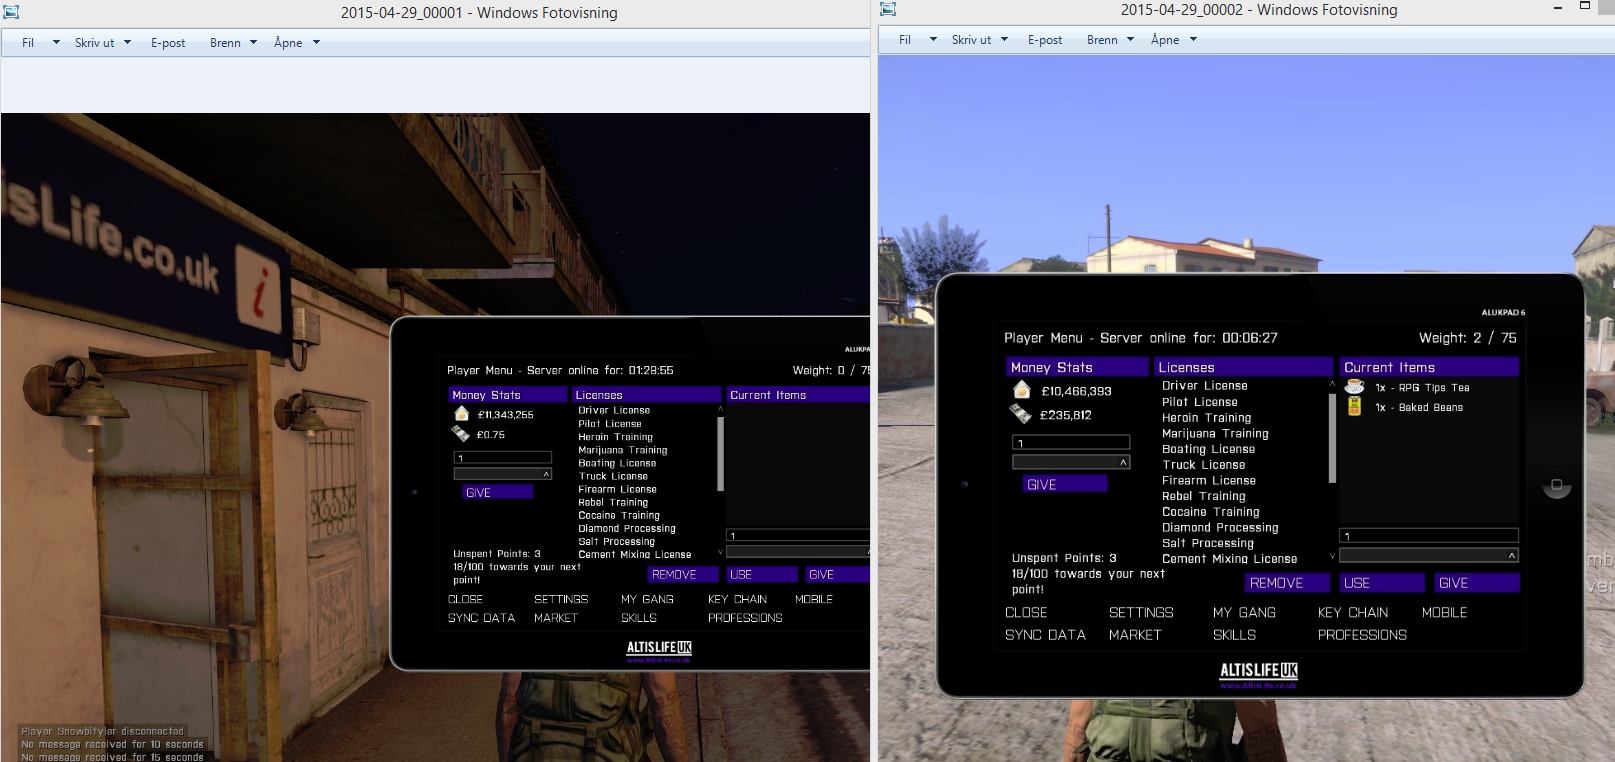
Task: Click money amount field under £235,812
Action: (1071, 442)
